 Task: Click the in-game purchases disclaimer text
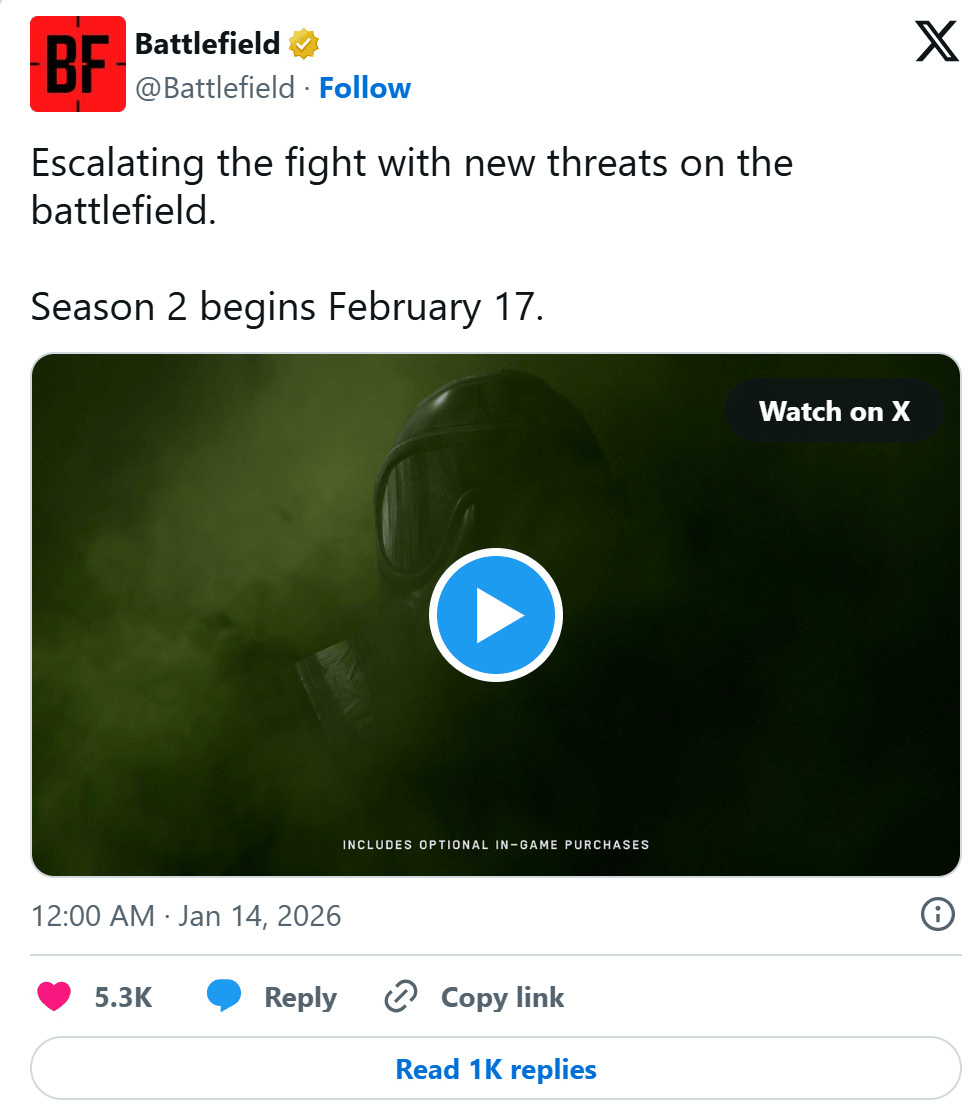[495, 845]
